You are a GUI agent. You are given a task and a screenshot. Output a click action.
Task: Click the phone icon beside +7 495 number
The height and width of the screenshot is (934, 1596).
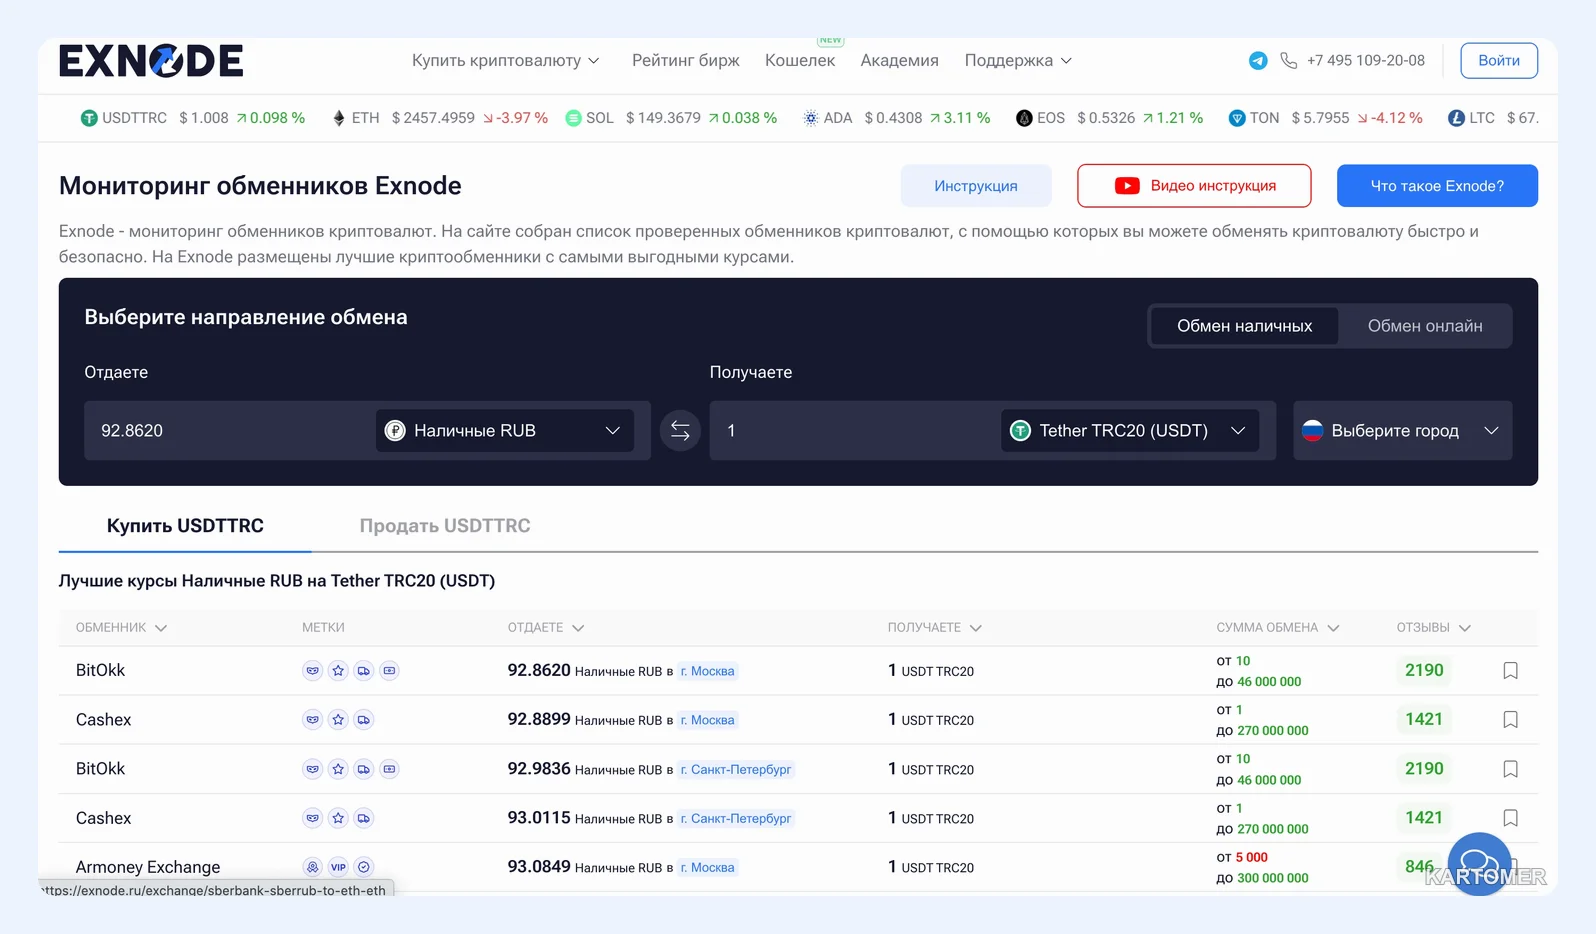click(x=1289, y=61)
